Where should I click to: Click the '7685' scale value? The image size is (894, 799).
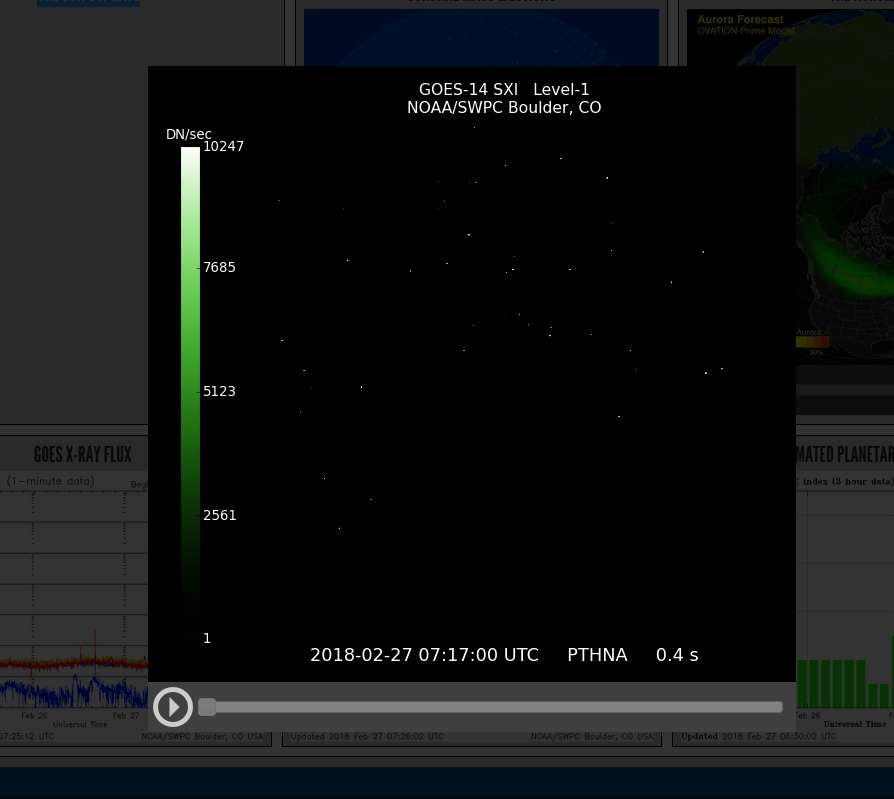tap(220, 267)
